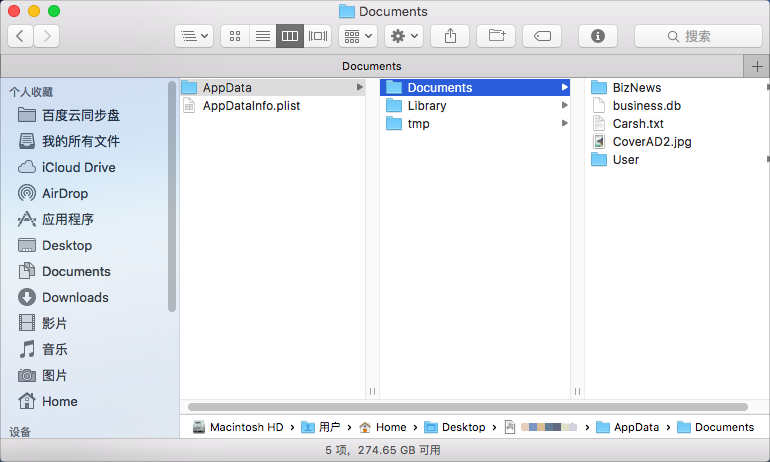
Task: Focus the 搜索 search field
Action: [x=698, y=36]
